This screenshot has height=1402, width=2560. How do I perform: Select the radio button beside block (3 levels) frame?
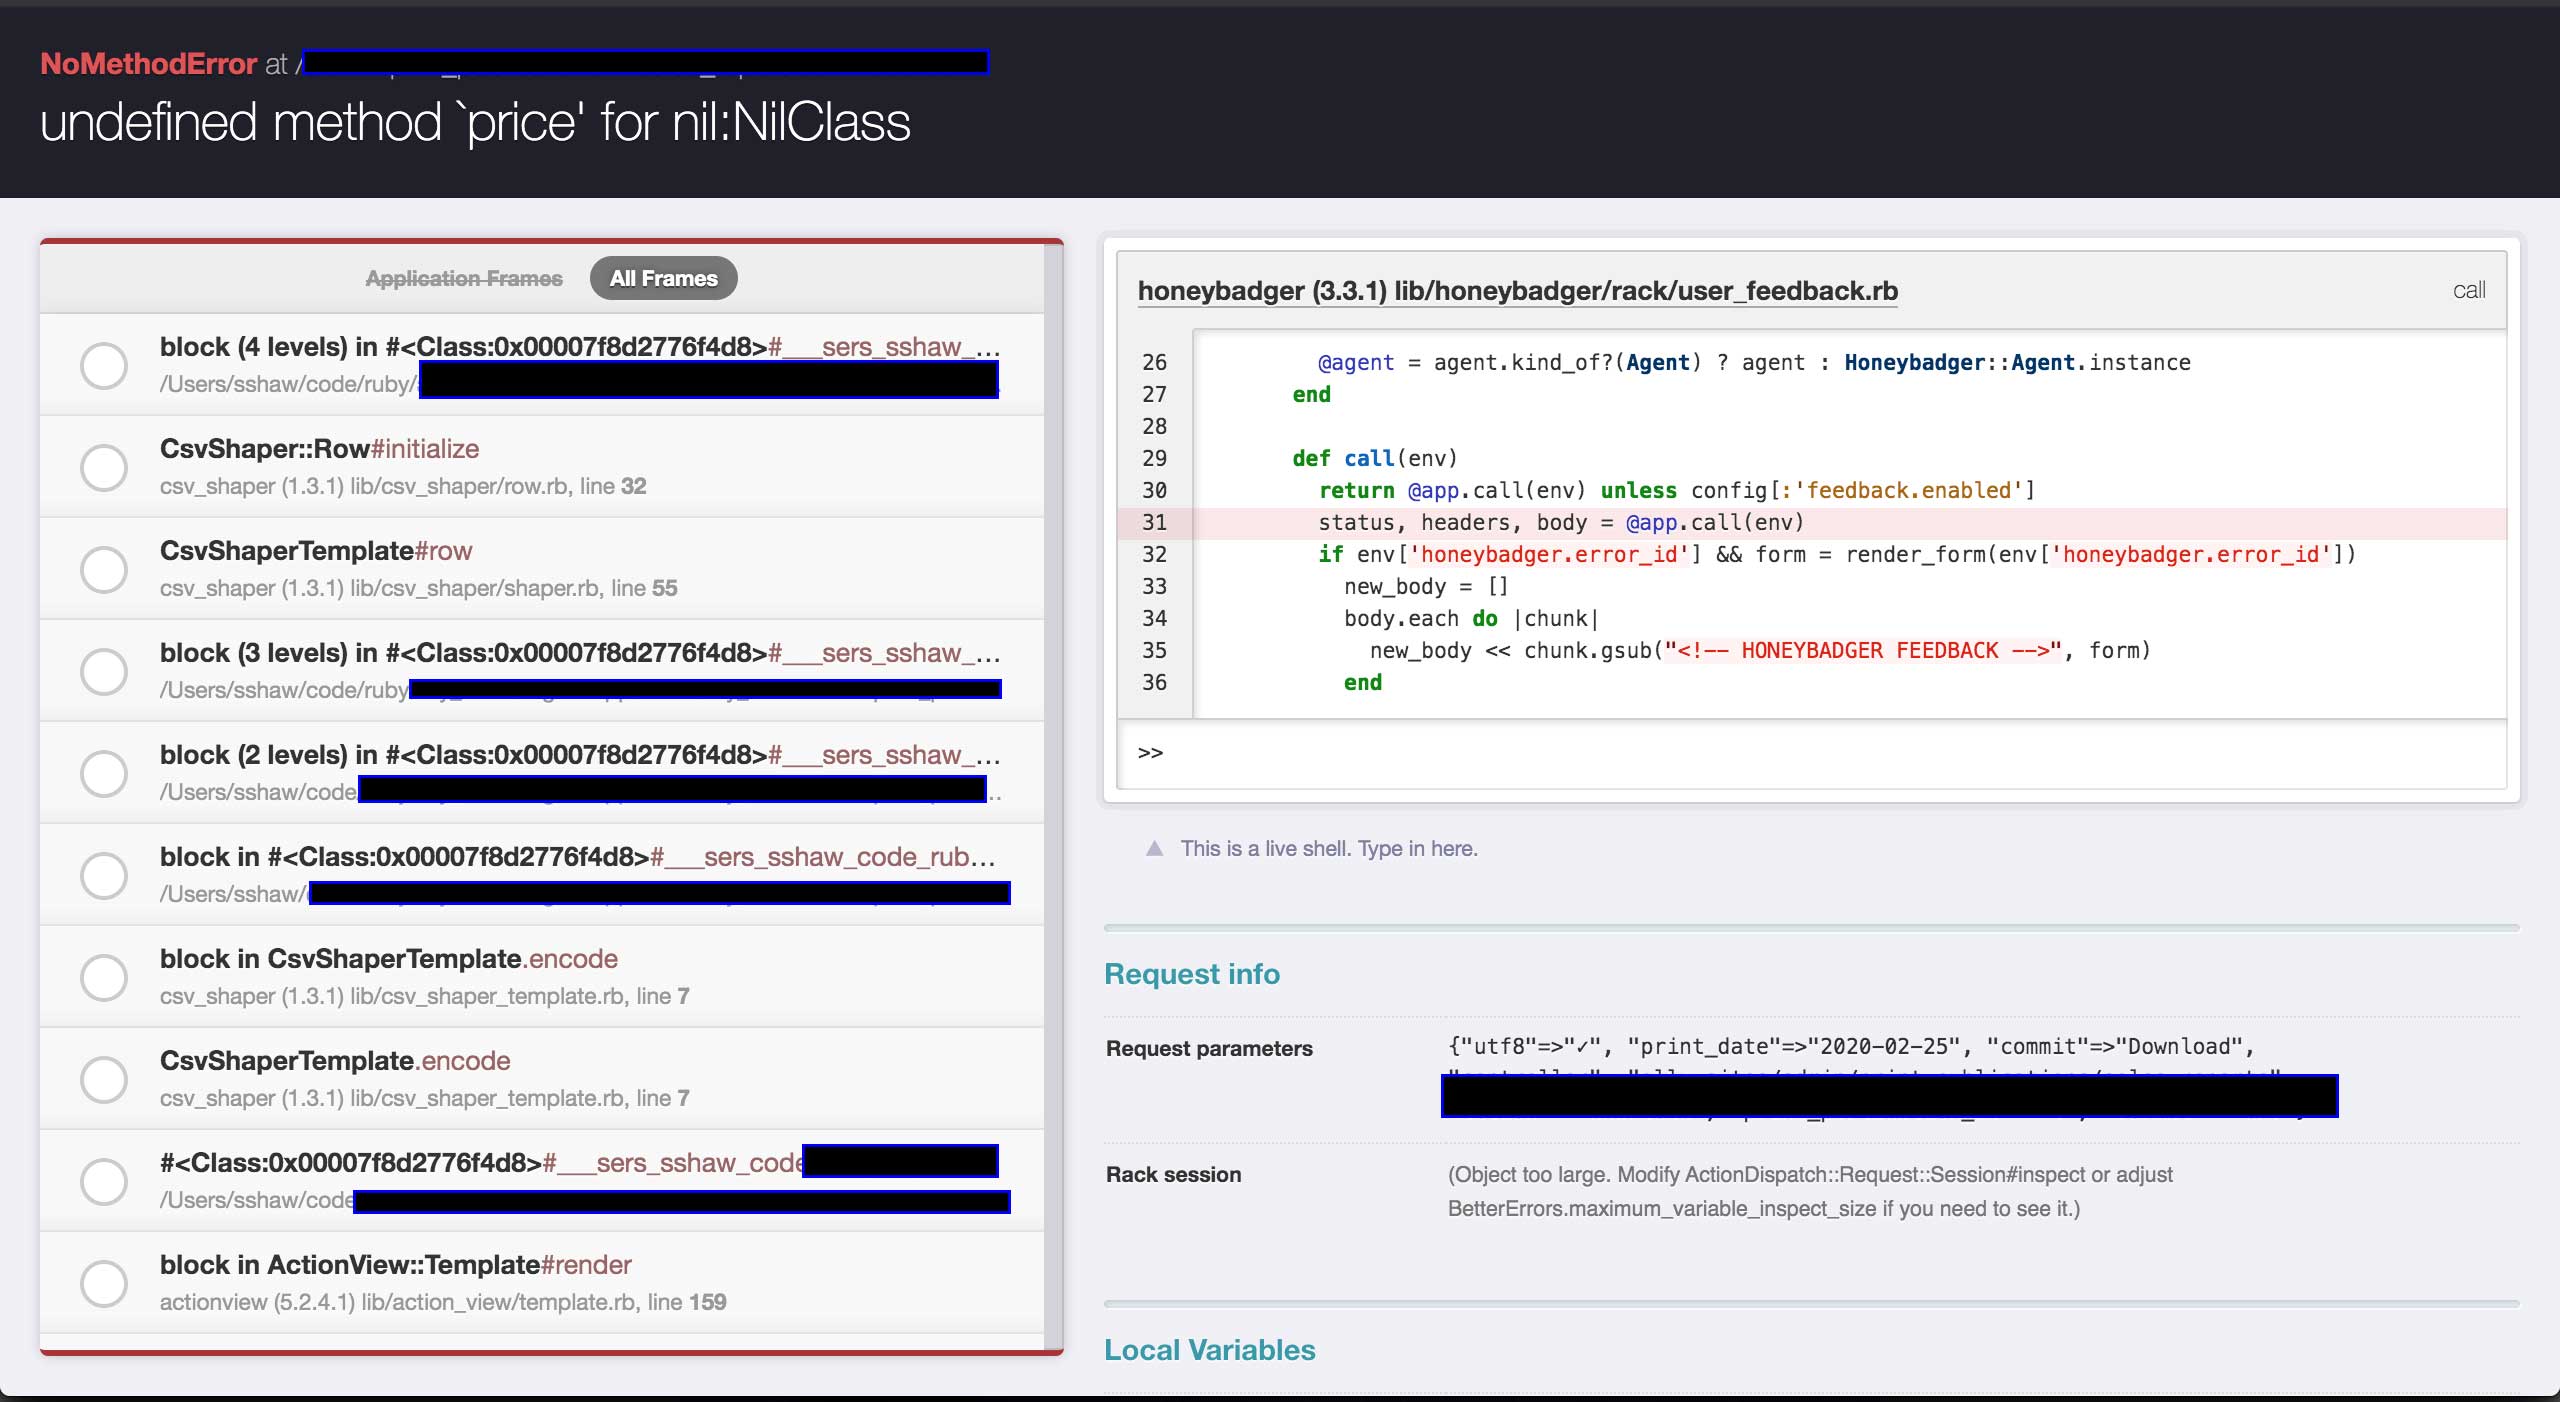pos(104,671)
